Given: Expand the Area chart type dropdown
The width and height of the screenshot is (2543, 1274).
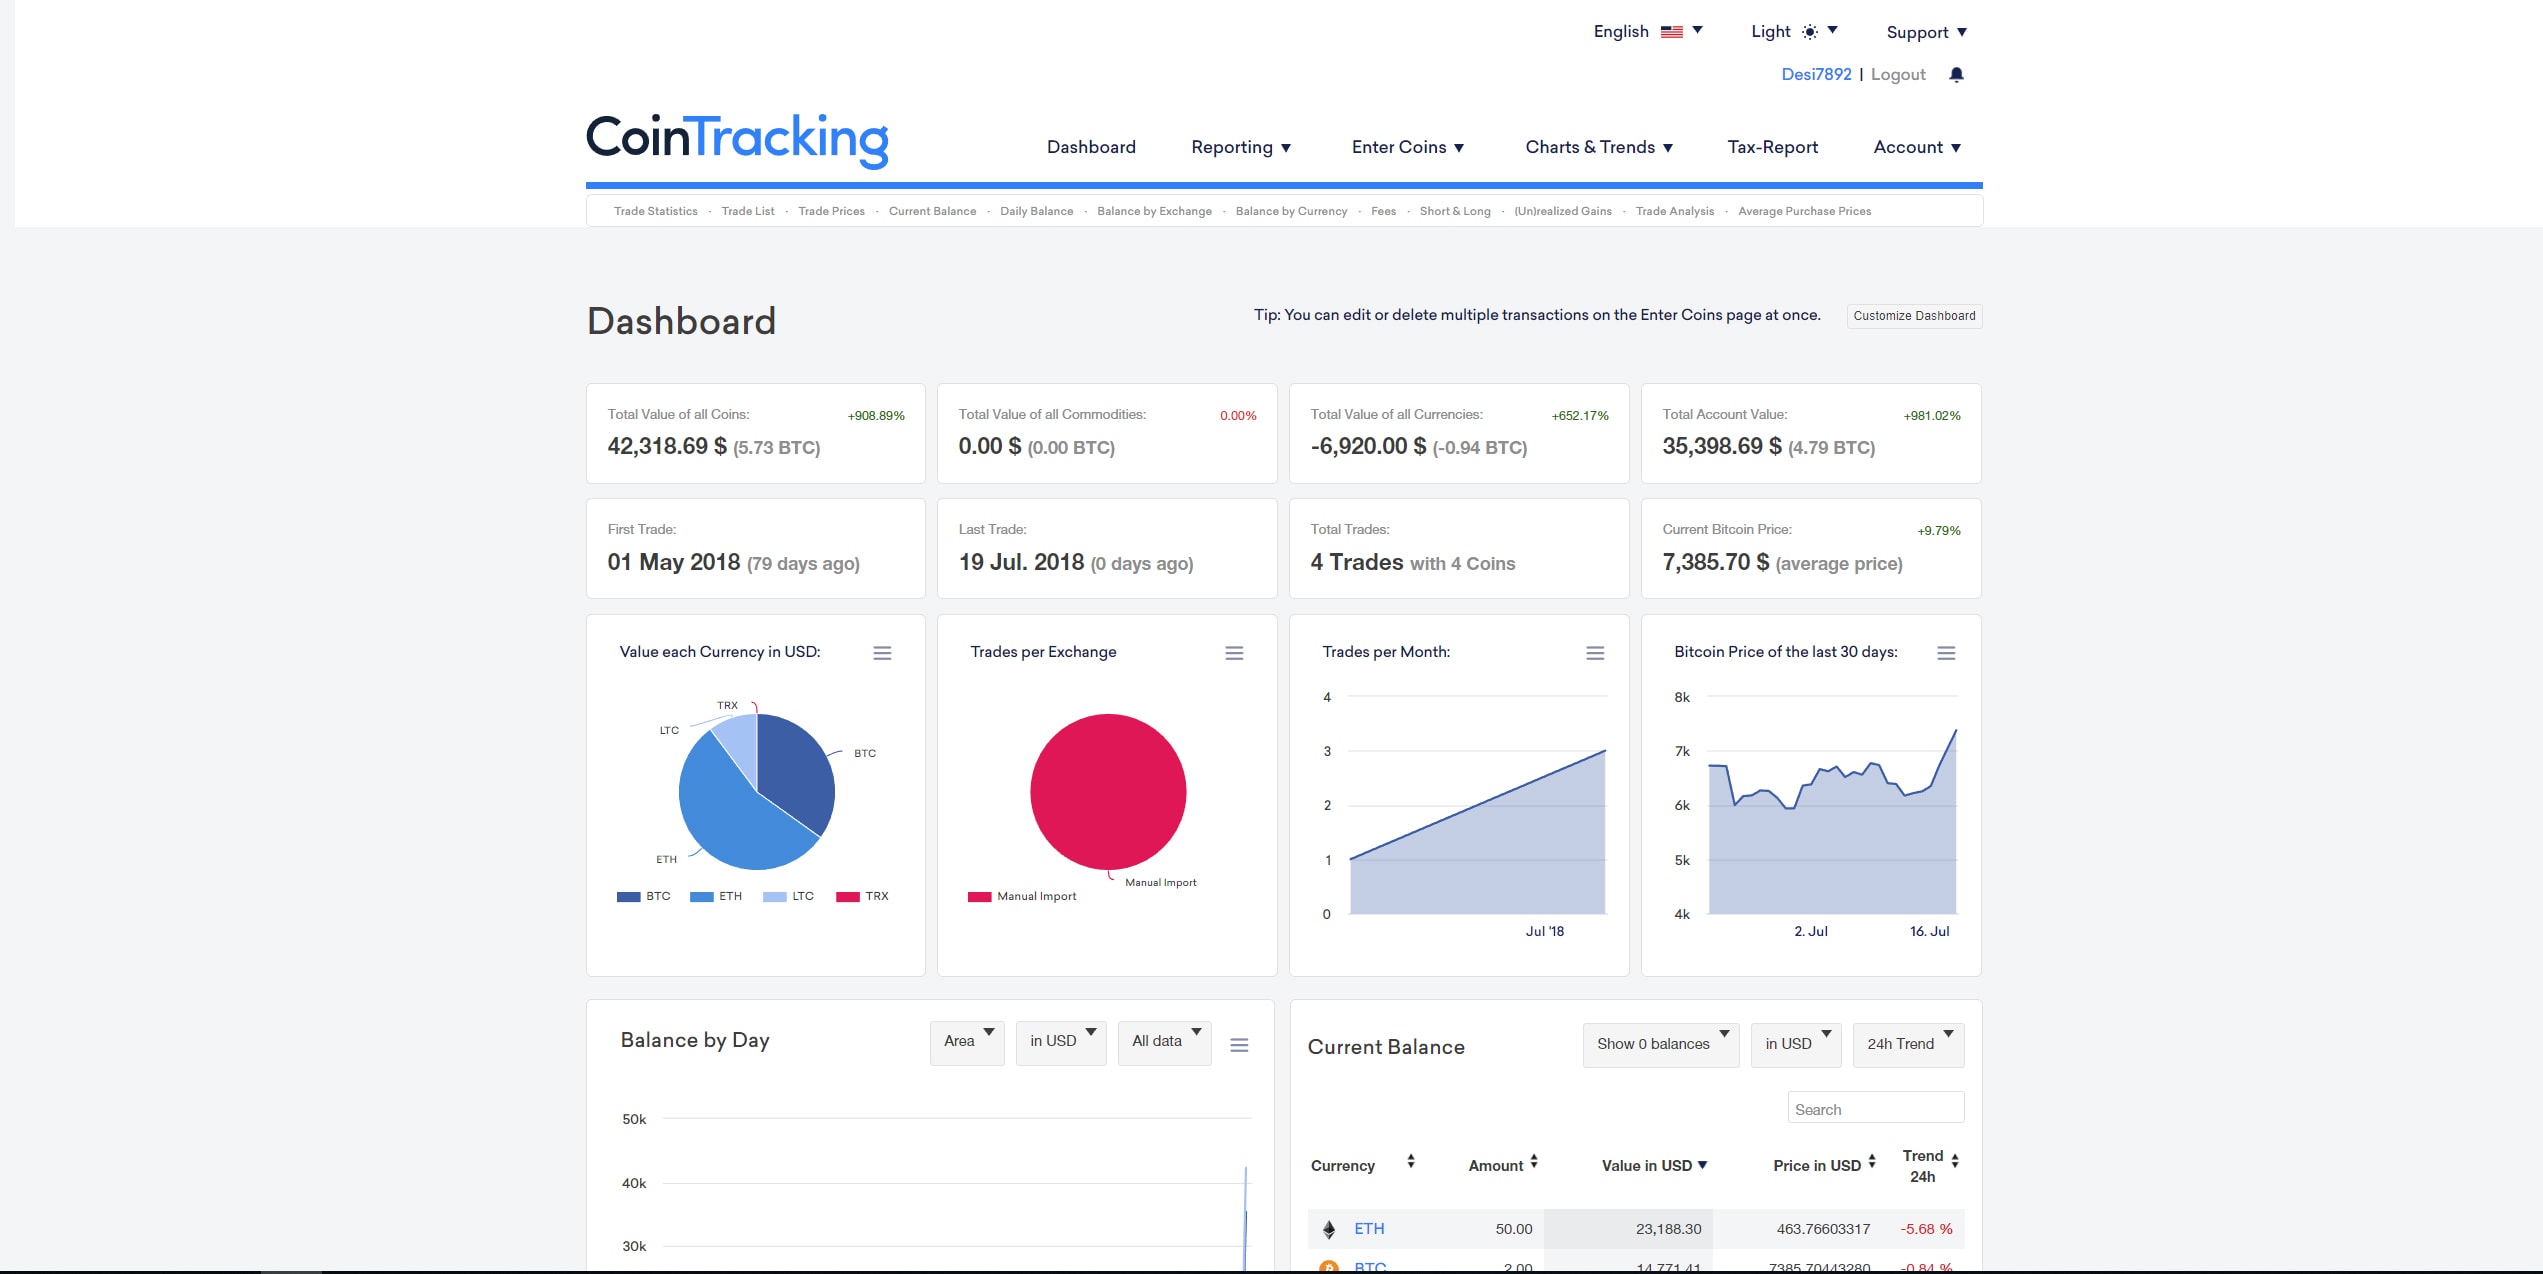Looking at the screenshot, I should coord(967,1042).
